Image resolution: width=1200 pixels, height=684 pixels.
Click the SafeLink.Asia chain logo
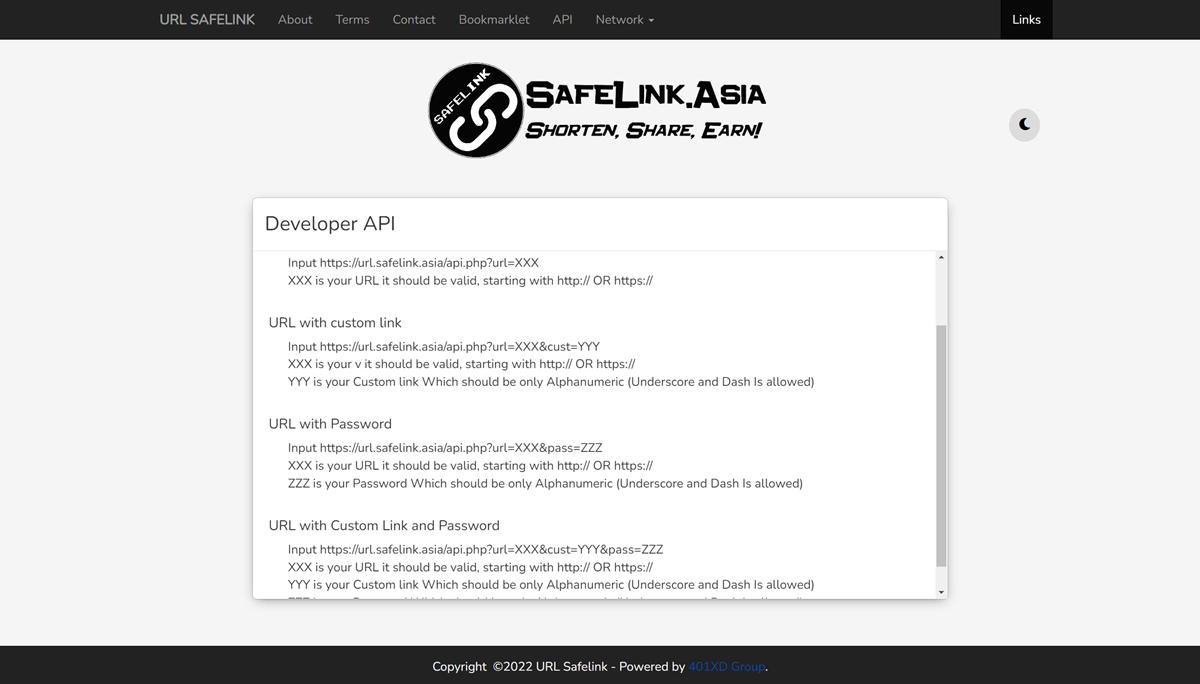[x=597, y=110]
